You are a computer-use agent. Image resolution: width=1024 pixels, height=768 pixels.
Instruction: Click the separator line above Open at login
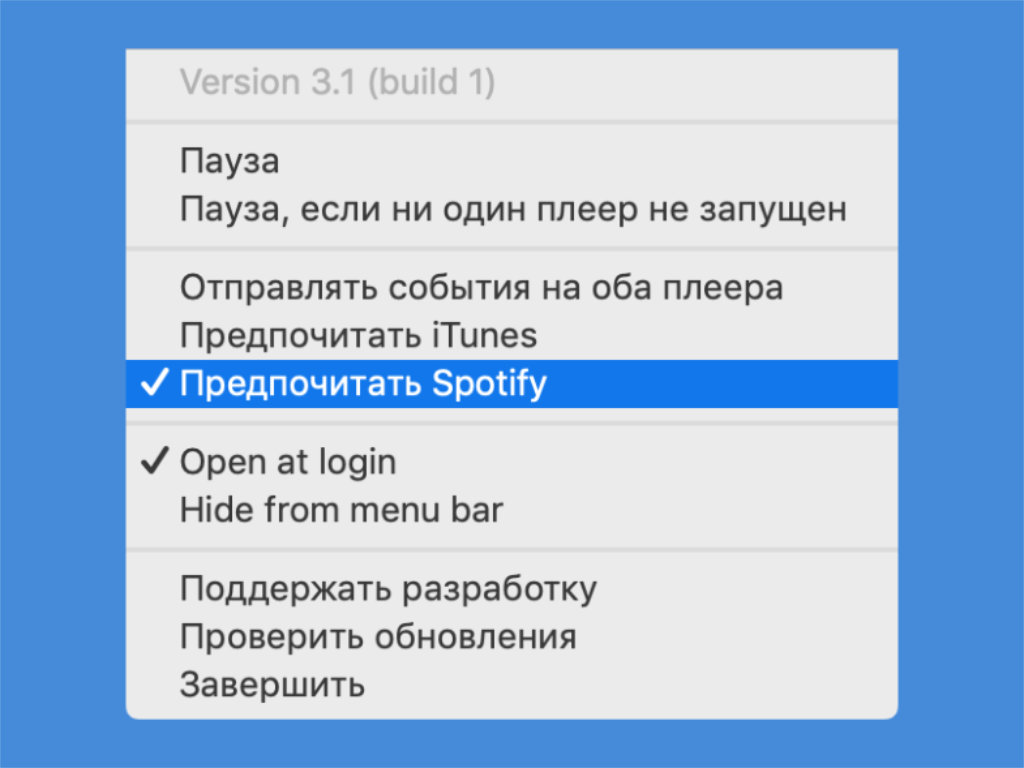[512, 424]
